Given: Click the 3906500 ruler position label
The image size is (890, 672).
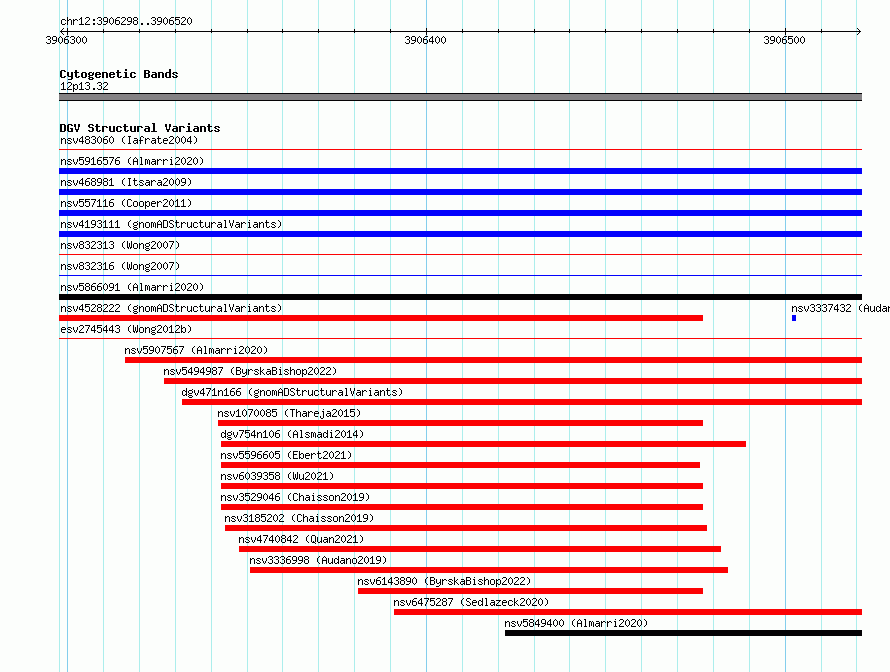Looking at the screenshot, I should 784,40.
